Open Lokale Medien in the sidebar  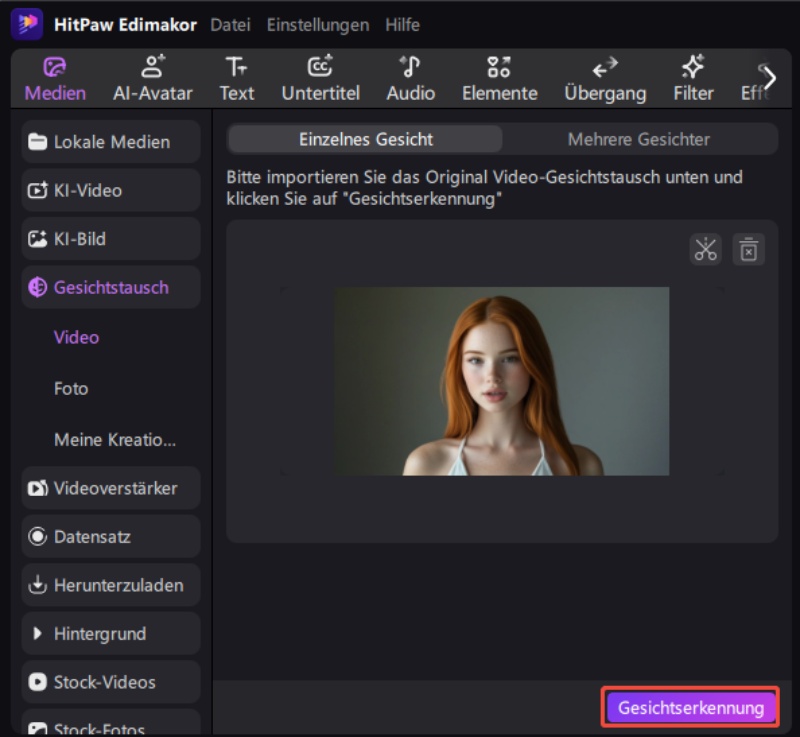pos(111,142)
